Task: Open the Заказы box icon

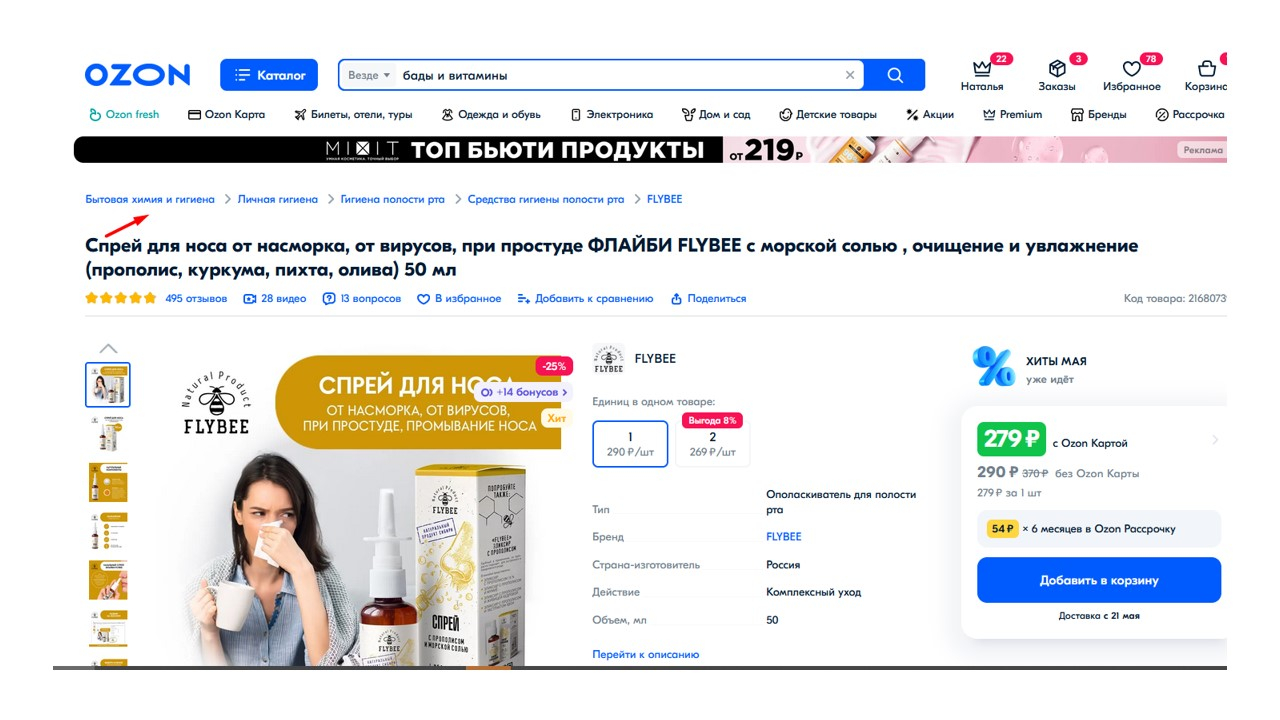Action: 1057,69
